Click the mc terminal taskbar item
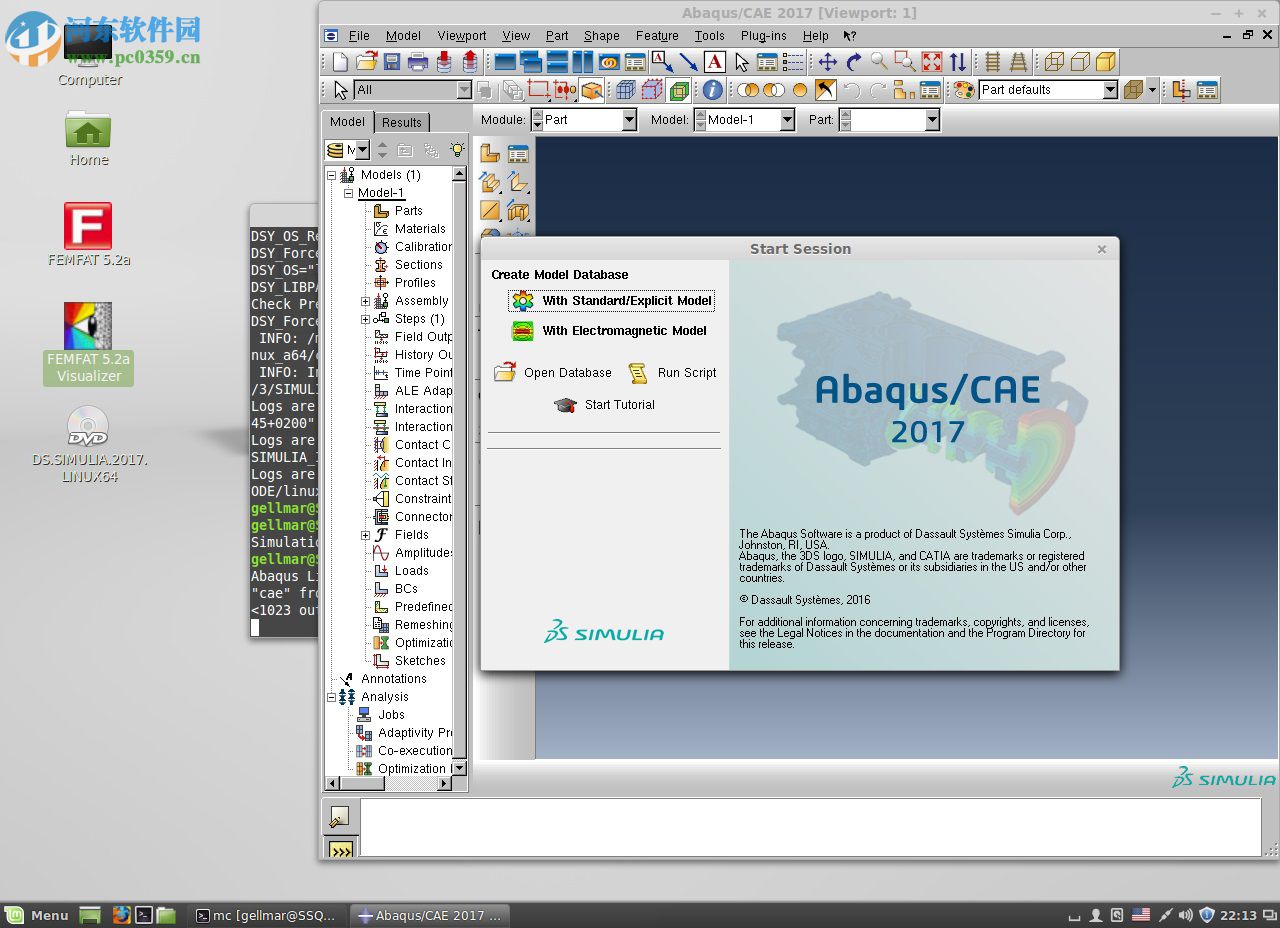Screen dimensions: 1280x928 click(x=267, y=915)
